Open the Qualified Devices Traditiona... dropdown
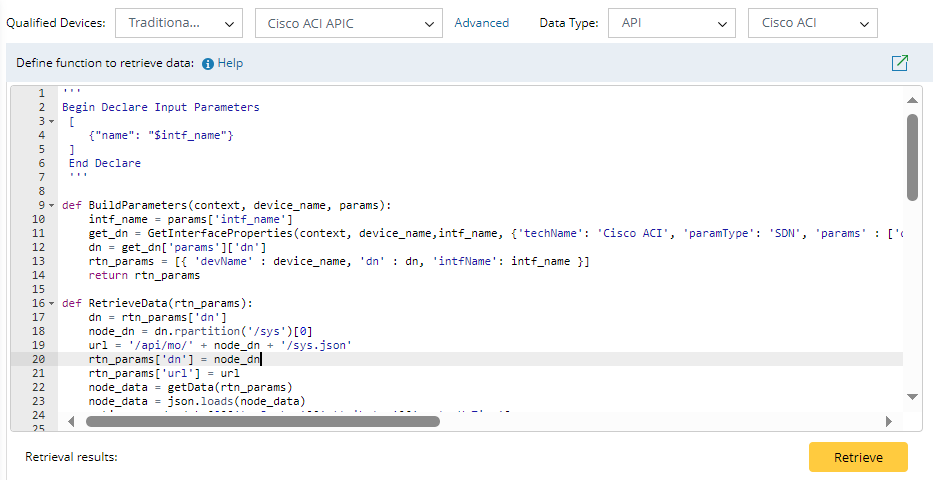 178,22
